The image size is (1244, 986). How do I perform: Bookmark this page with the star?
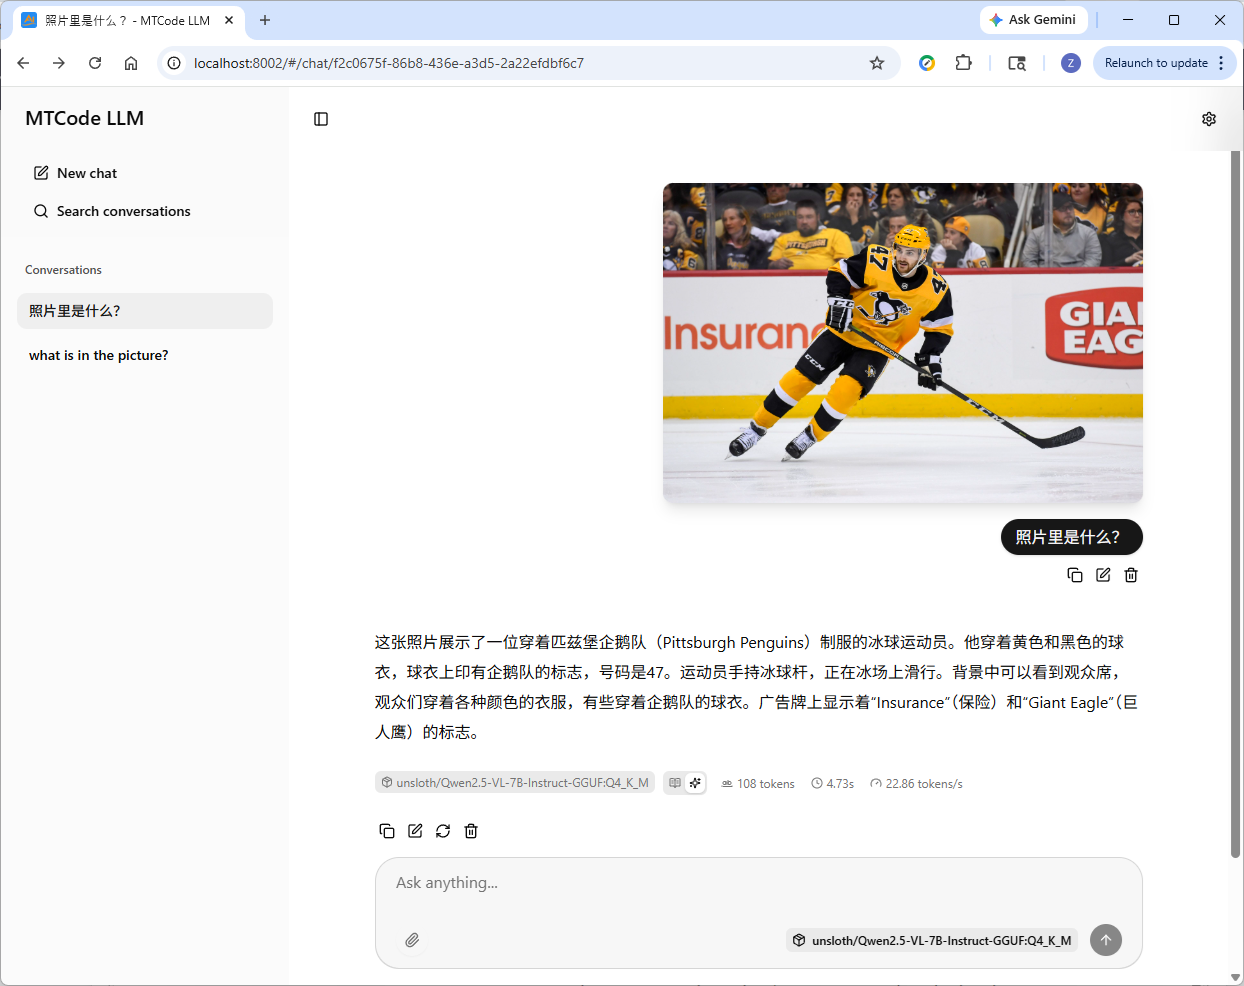tap(877, 63)
